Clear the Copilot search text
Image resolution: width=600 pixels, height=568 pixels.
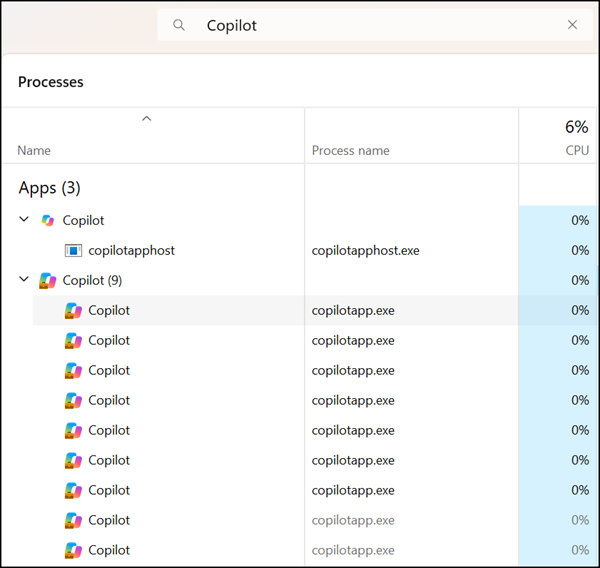[572, 25]
